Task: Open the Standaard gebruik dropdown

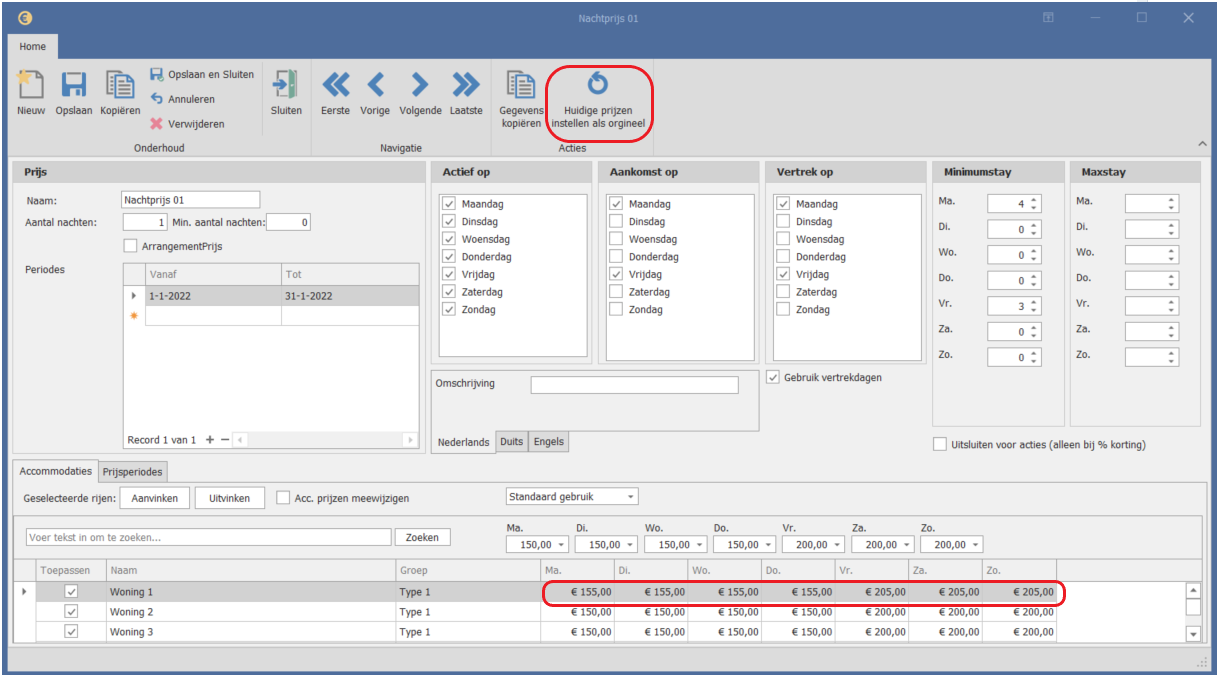Action: (630, 497)
